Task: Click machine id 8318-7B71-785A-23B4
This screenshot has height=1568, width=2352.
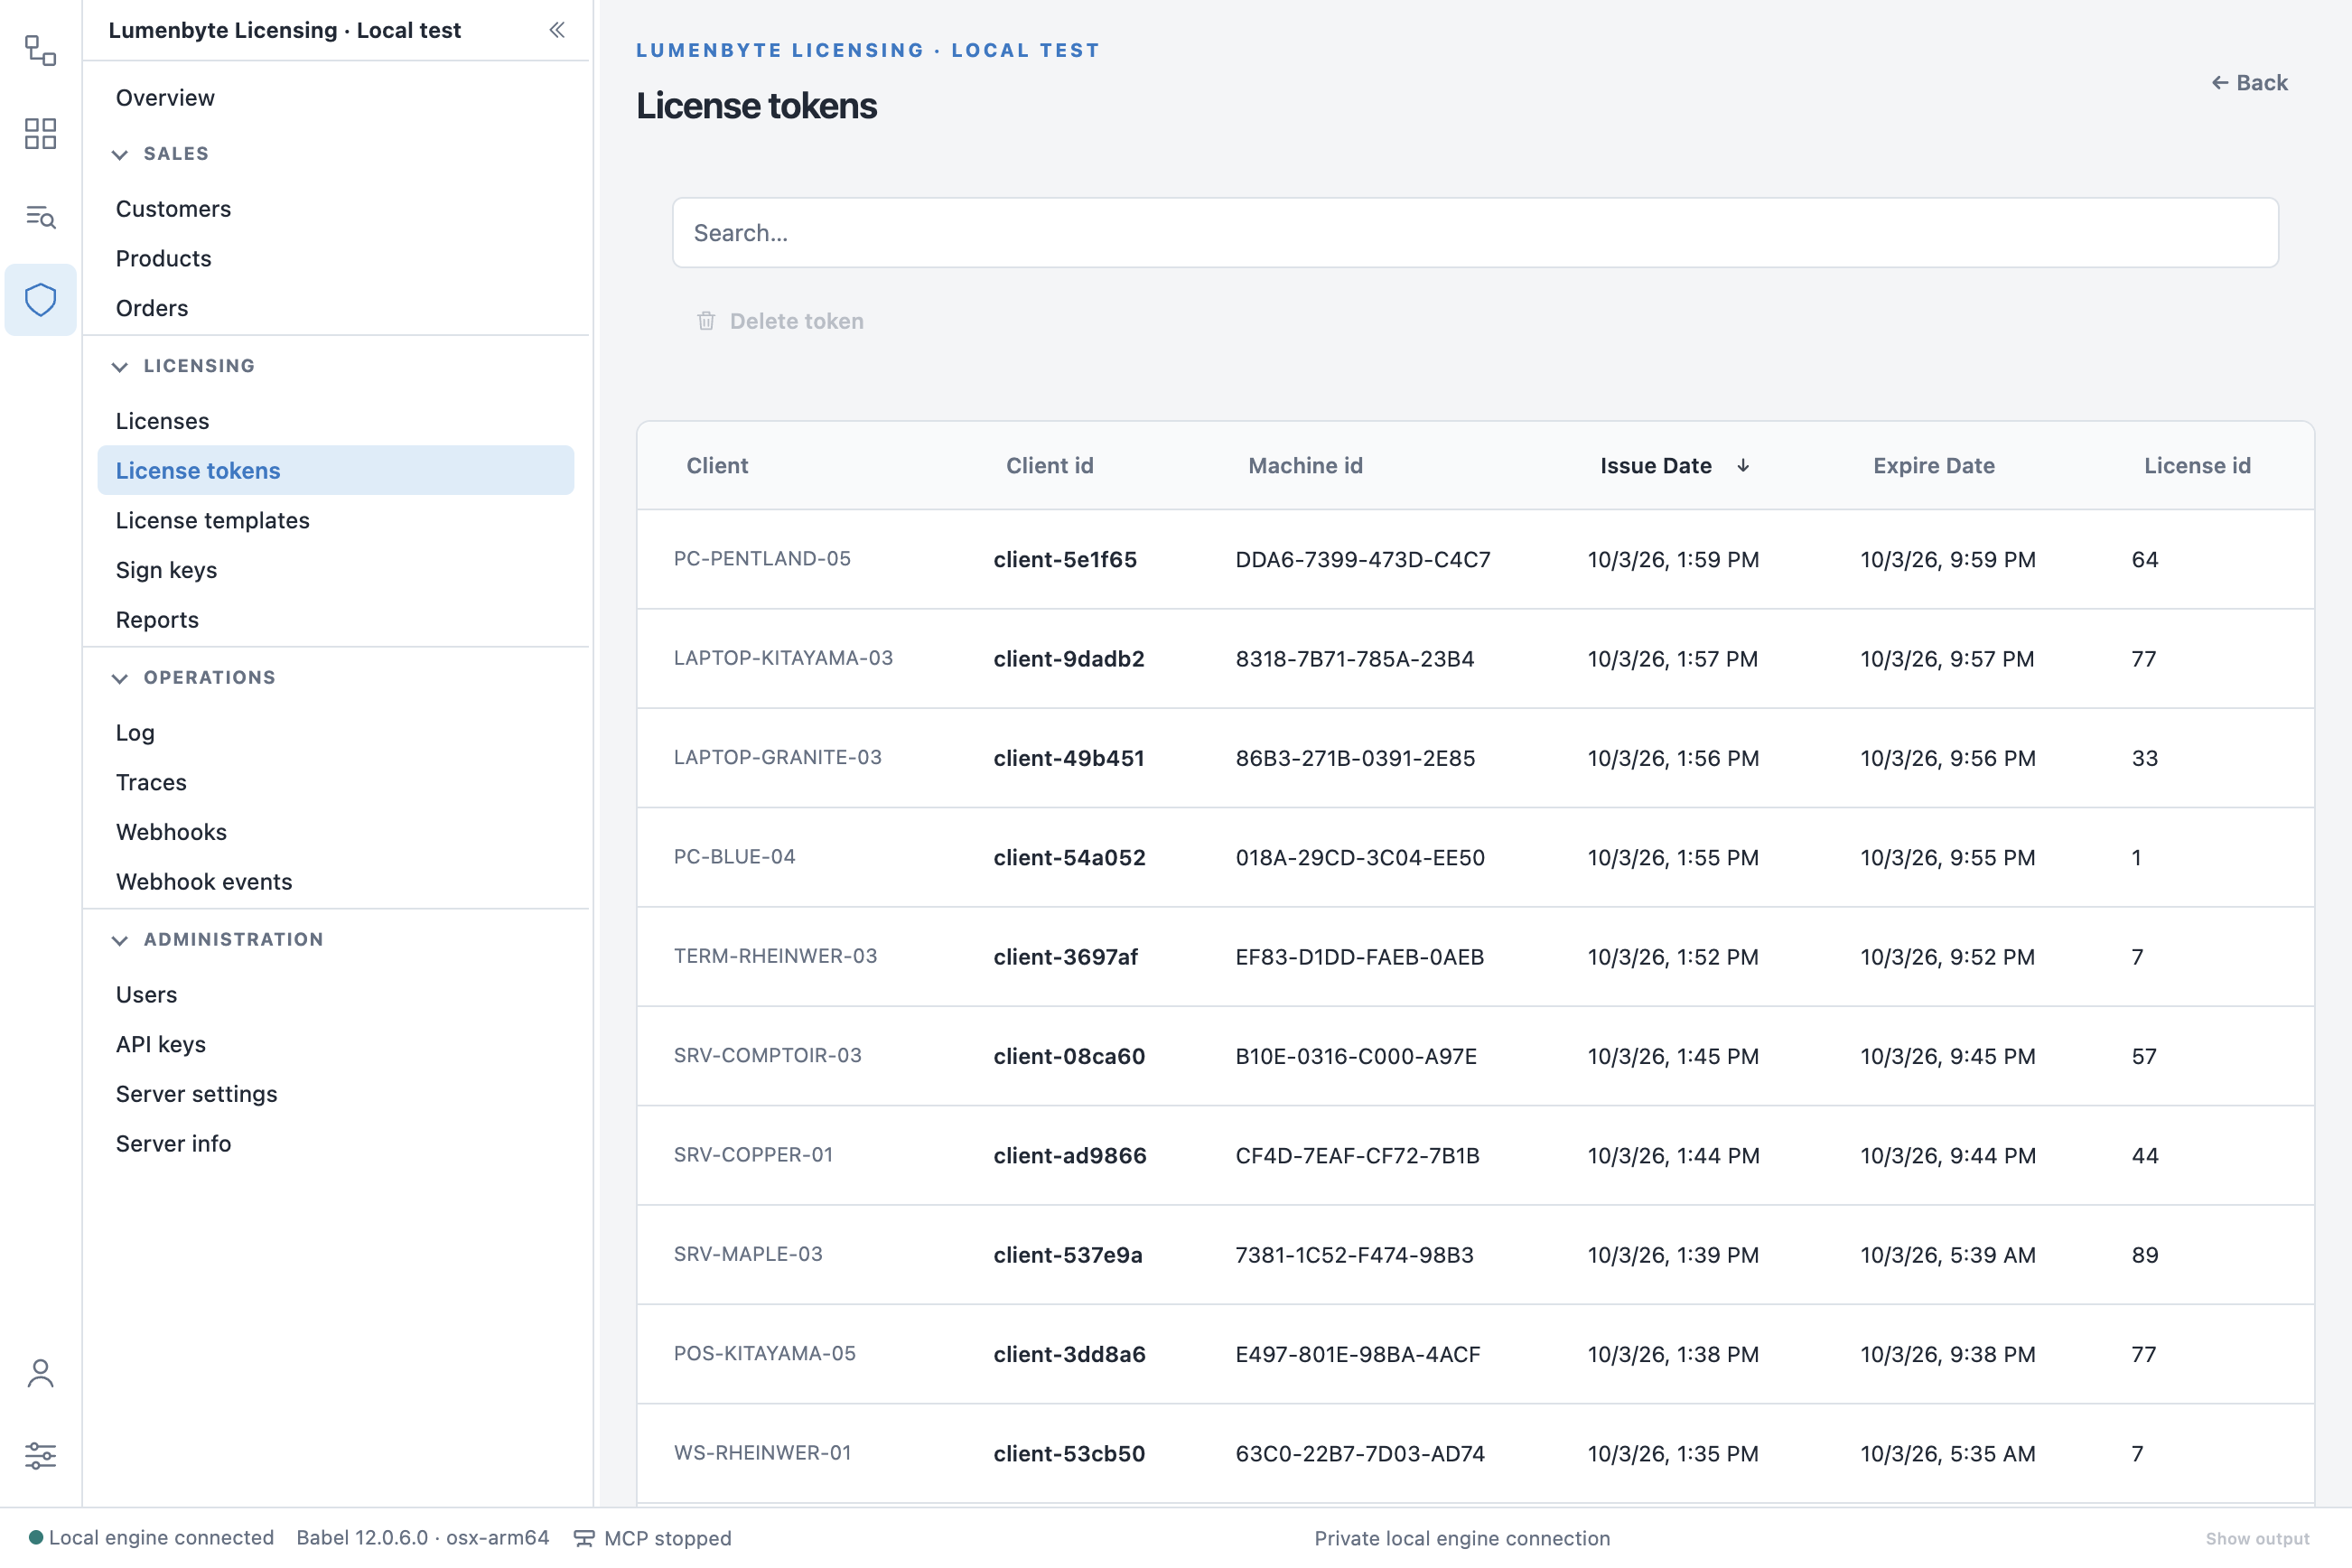Action: (x=1355, y=659)
